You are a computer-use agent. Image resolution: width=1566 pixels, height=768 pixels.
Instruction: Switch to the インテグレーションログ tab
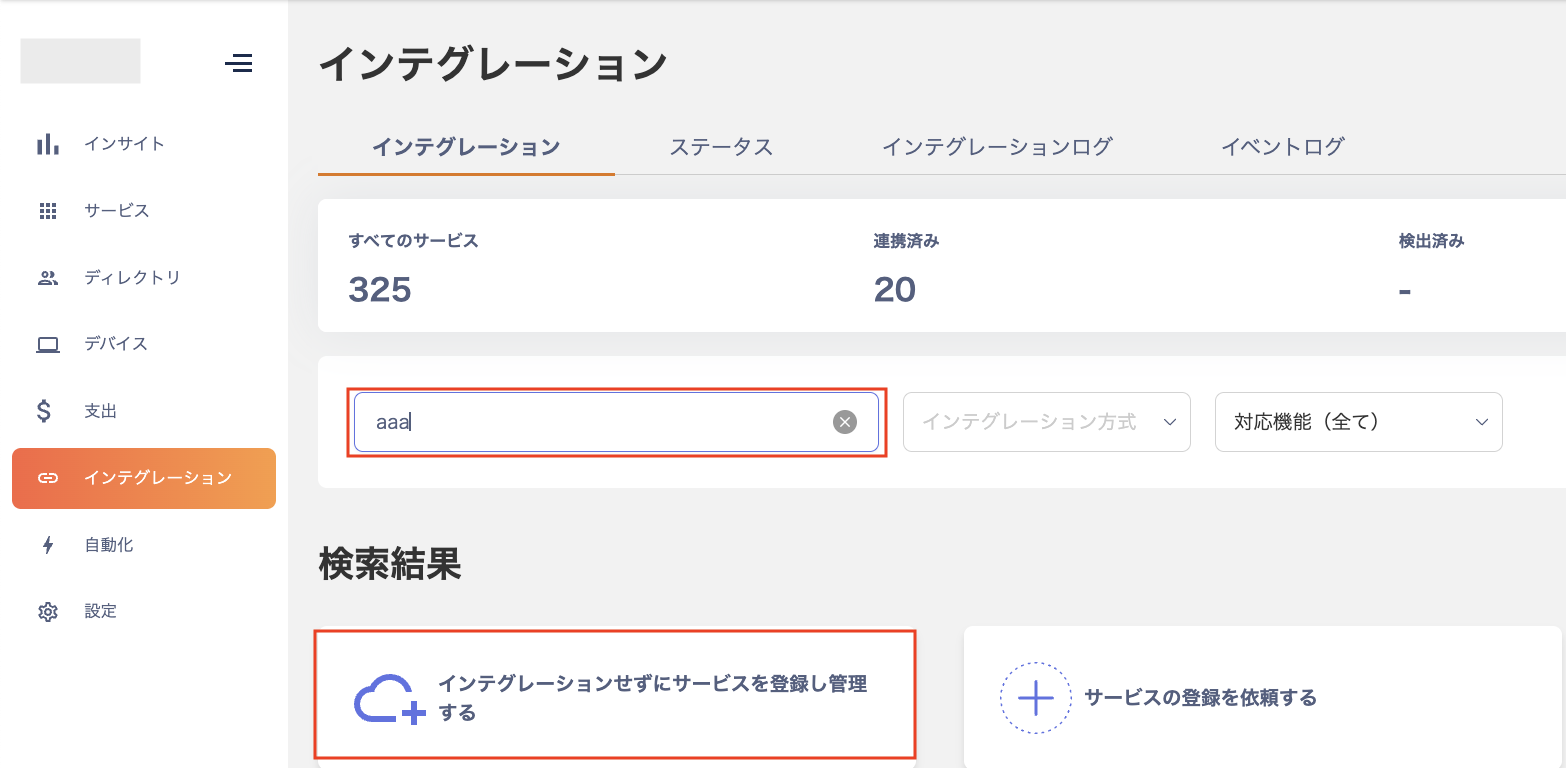pyautogui.click(x=997, y=147)
